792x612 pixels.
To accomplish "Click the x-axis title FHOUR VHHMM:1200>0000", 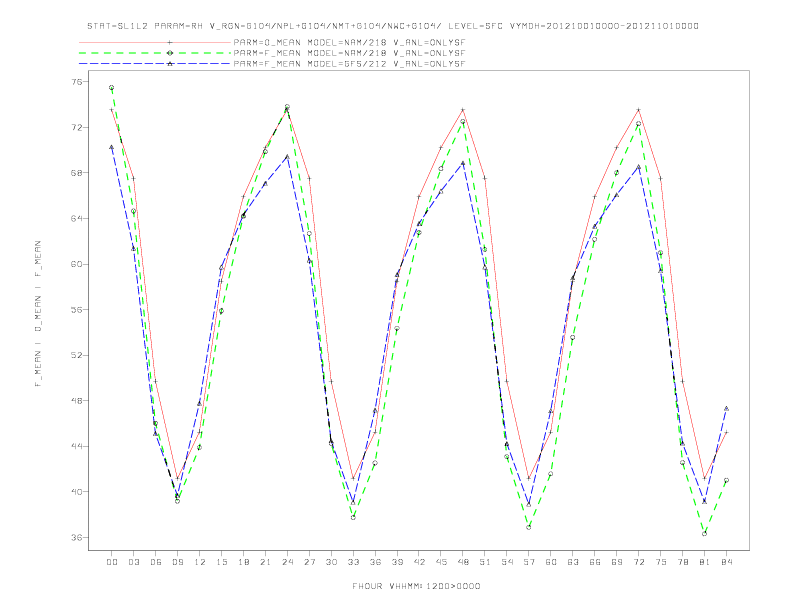I will pyautogui.click(x=416, y=586).
